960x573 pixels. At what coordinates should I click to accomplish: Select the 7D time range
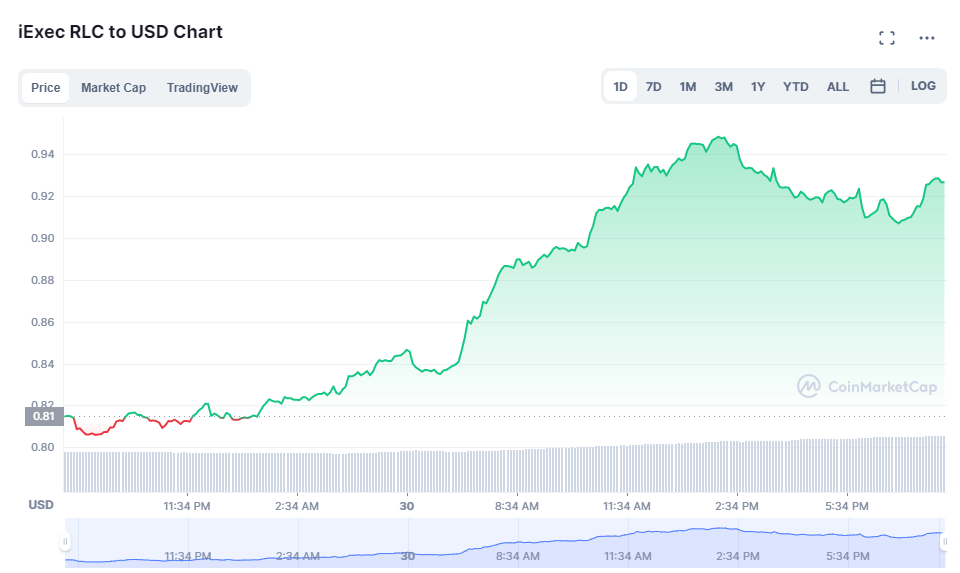[654, 87]
